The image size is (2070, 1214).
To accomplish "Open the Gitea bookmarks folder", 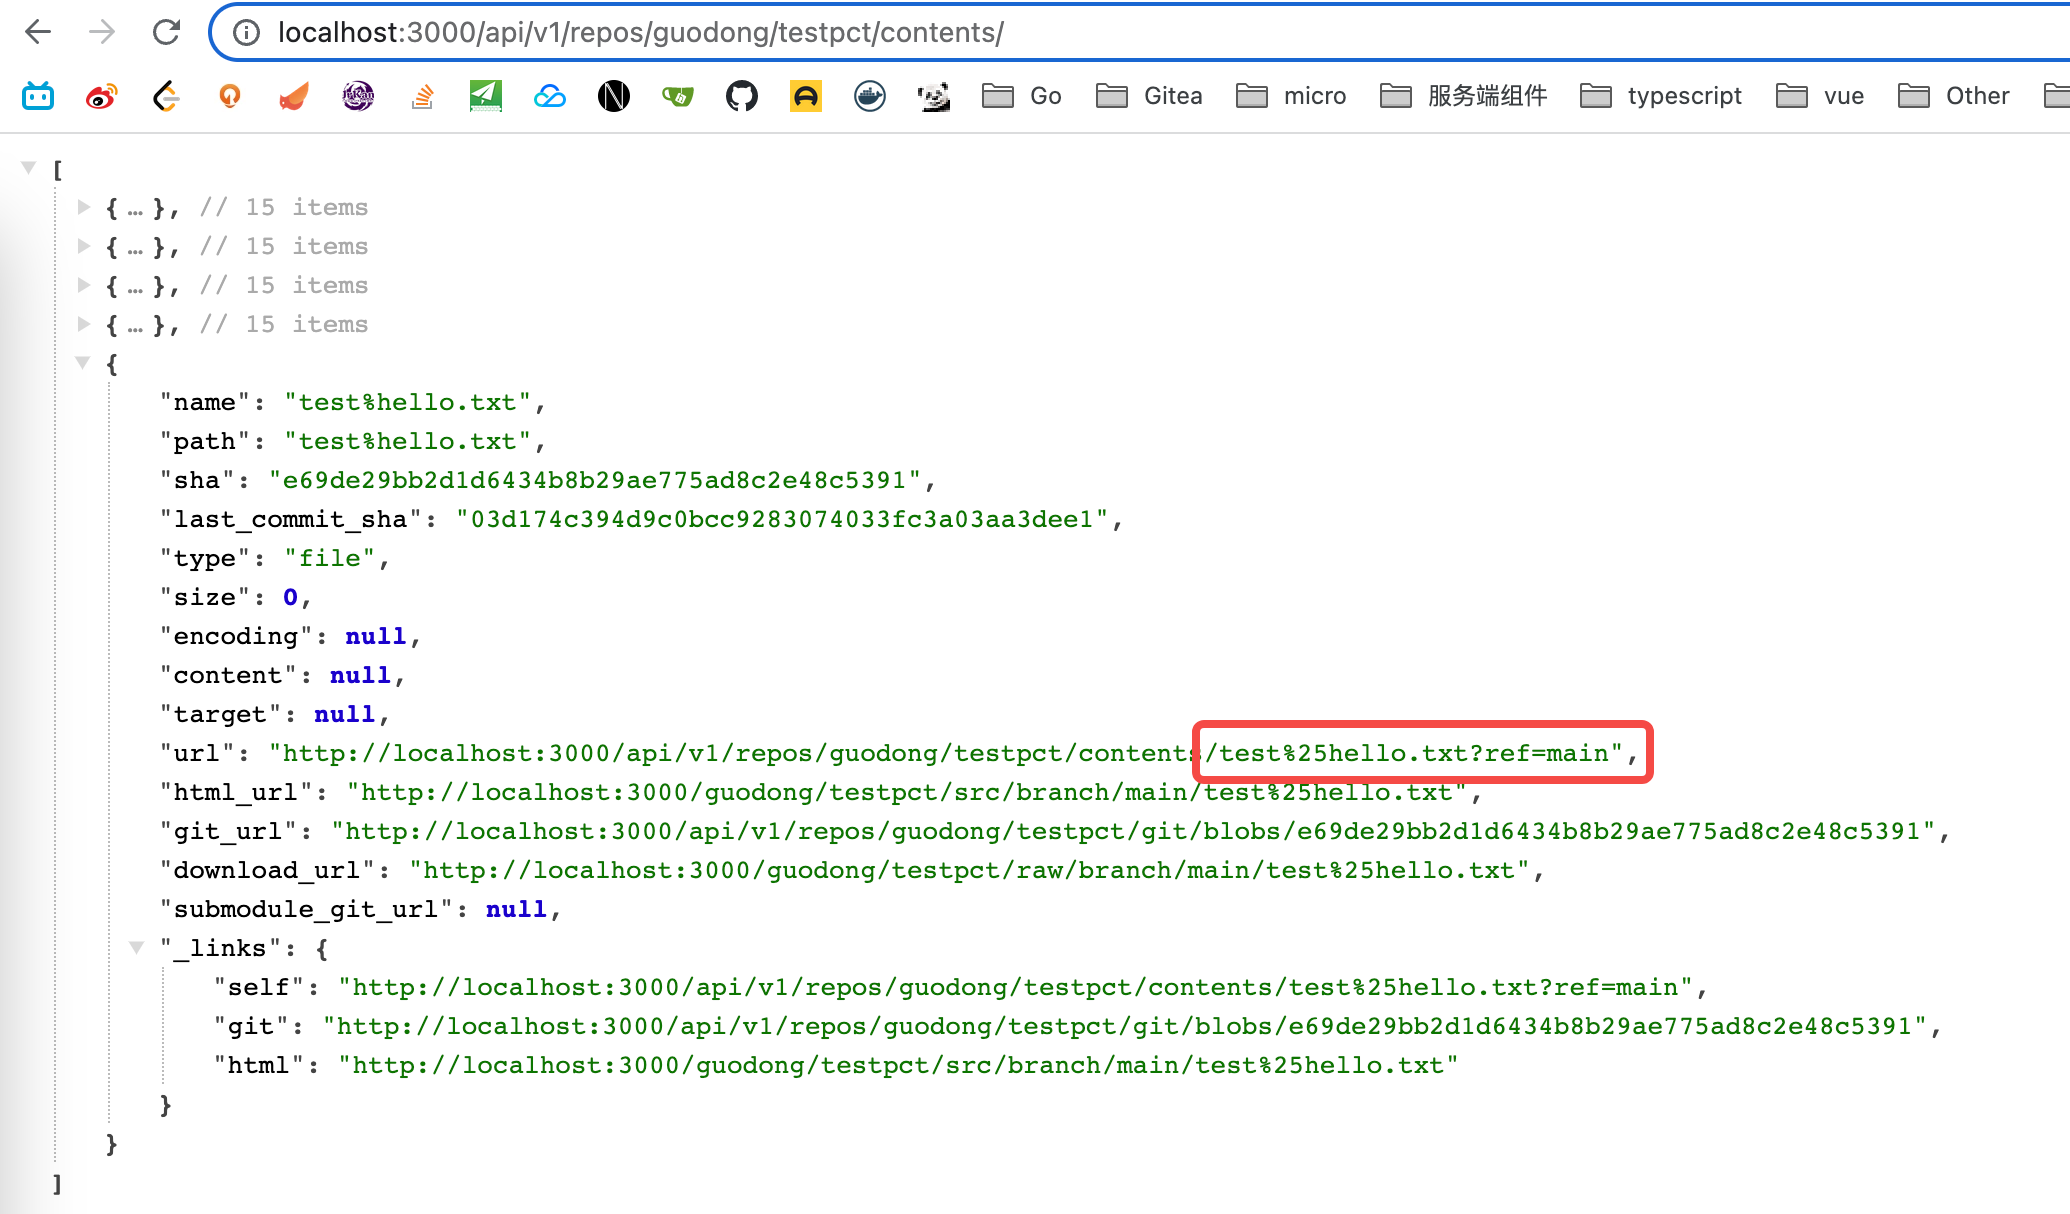I will pyautogui.click(x=1149, y=96).
